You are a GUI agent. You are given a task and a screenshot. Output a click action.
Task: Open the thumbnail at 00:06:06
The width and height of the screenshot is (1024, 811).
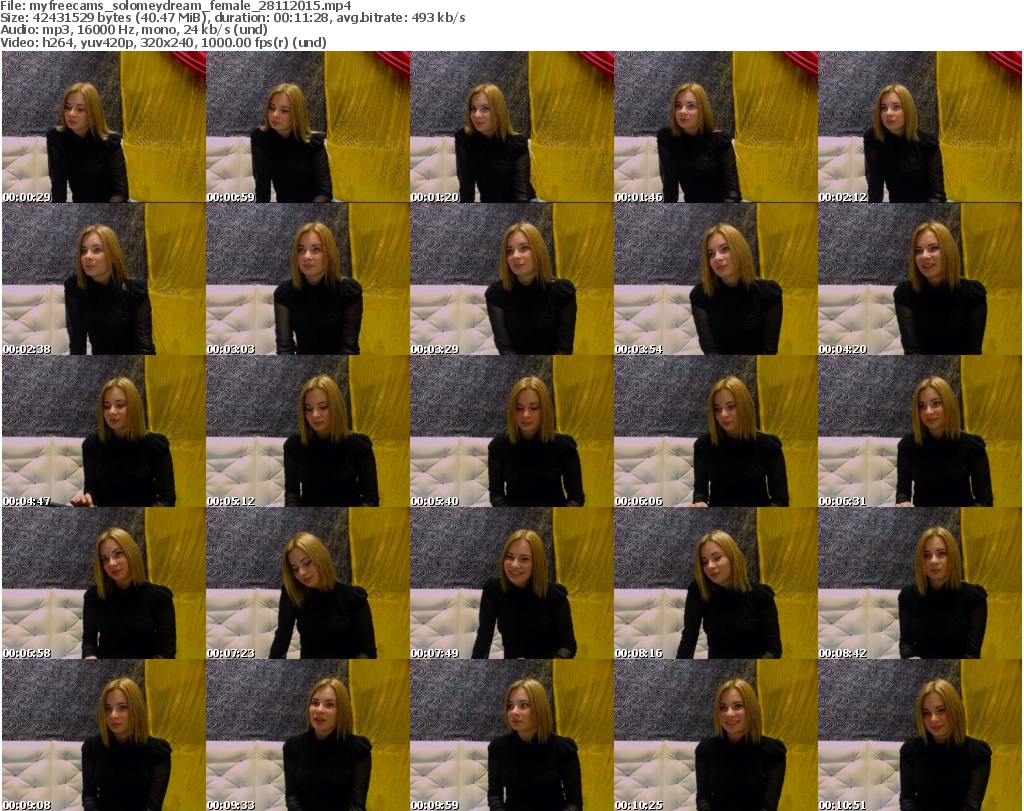(716, 431)
